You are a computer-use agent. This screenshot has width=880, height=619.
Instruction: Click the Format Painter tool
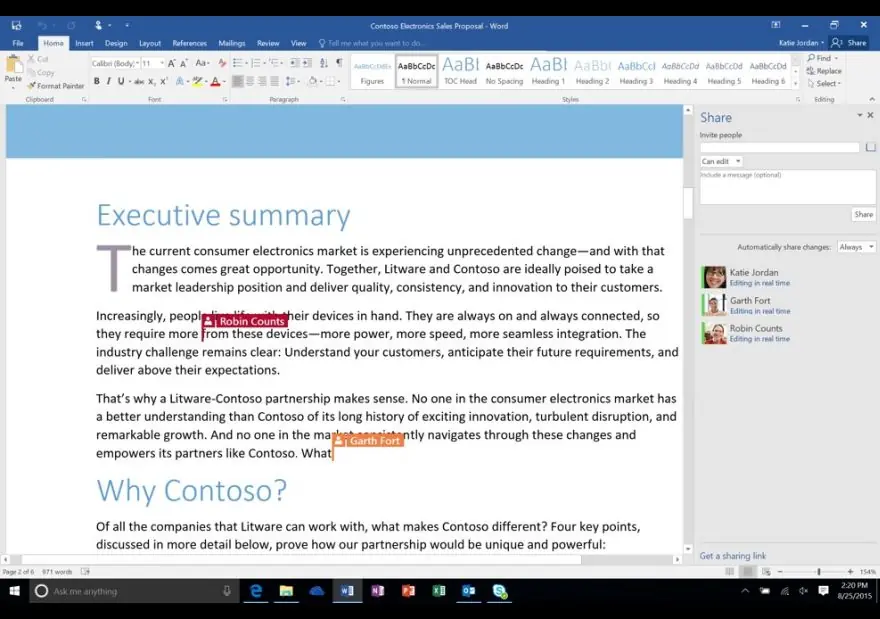[x=55, y=86]
